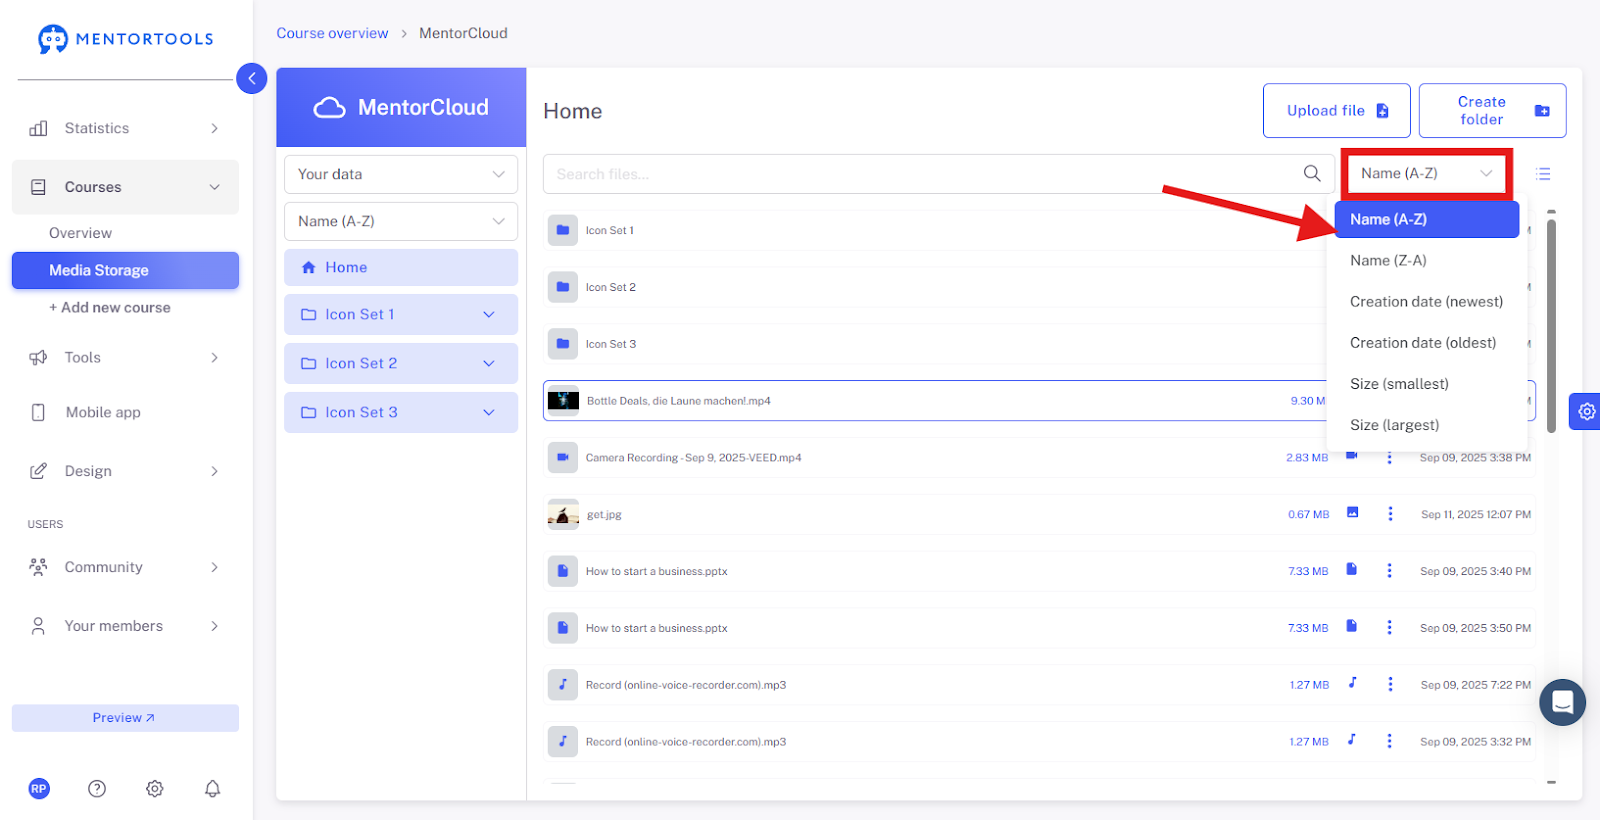Expand the Your members chevron

point(214,626)
